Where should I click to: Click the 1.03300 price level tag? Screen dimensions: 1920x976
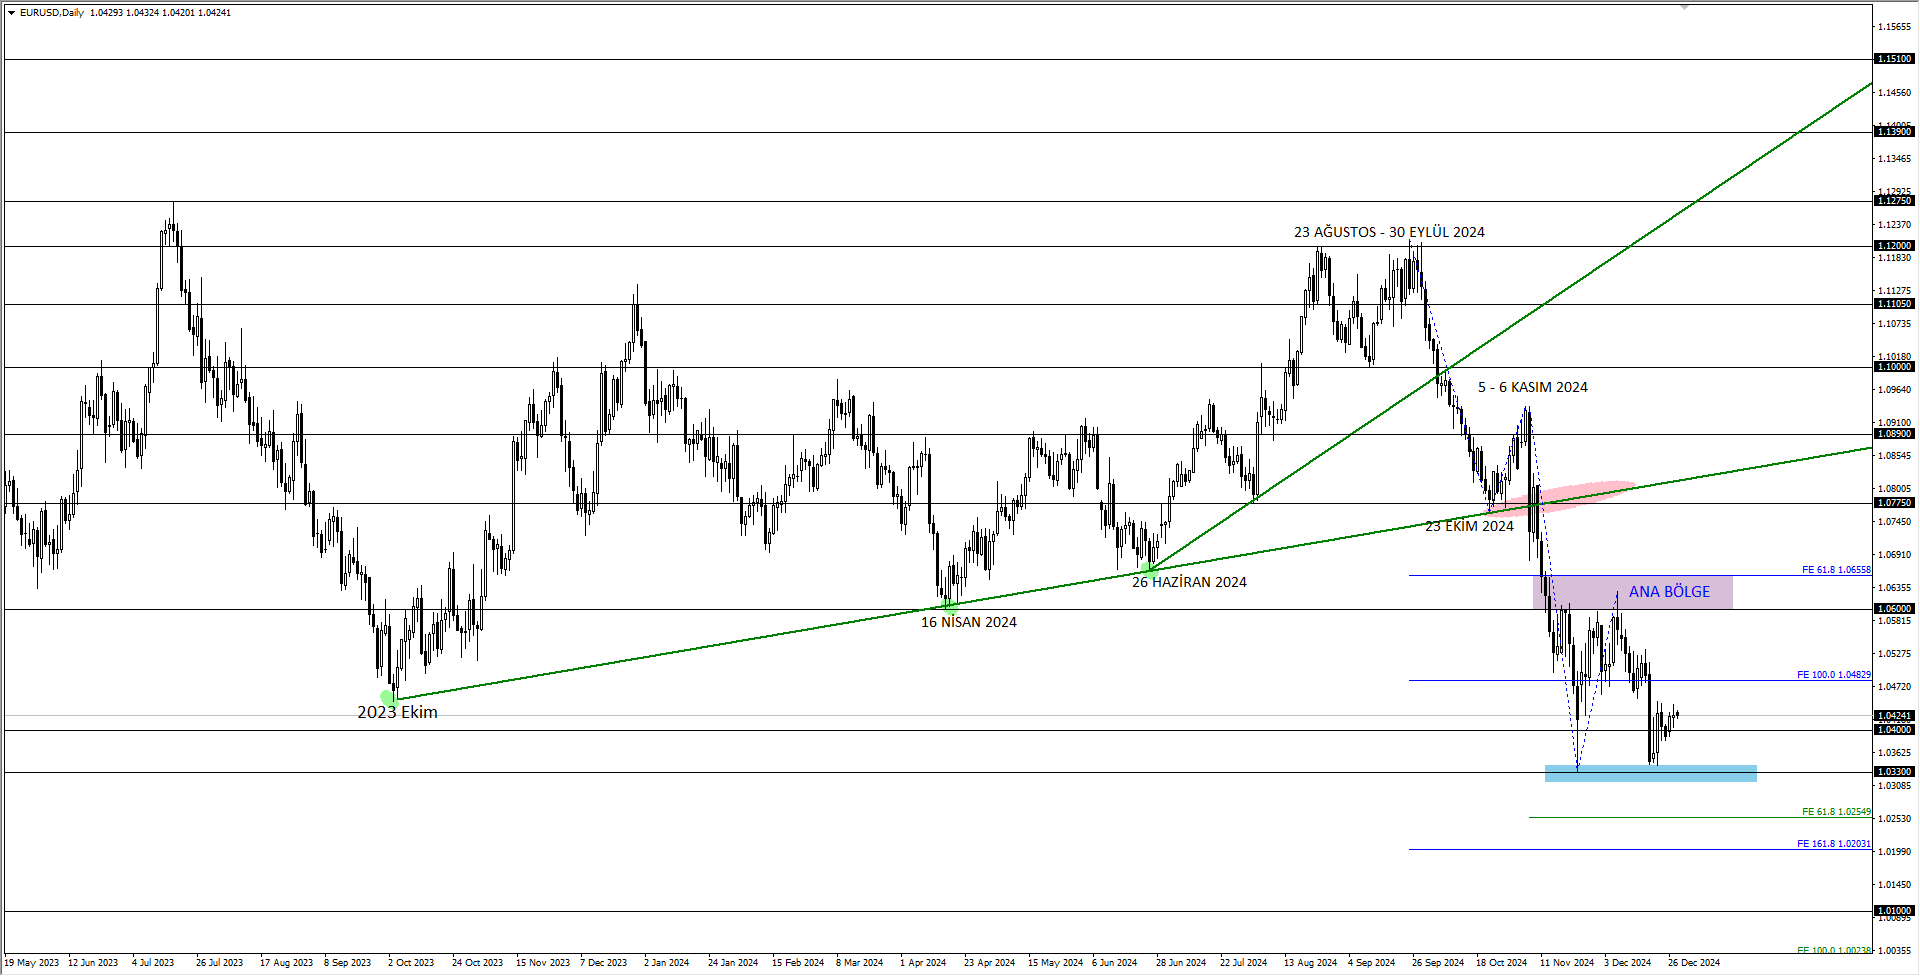point(1894,772)
